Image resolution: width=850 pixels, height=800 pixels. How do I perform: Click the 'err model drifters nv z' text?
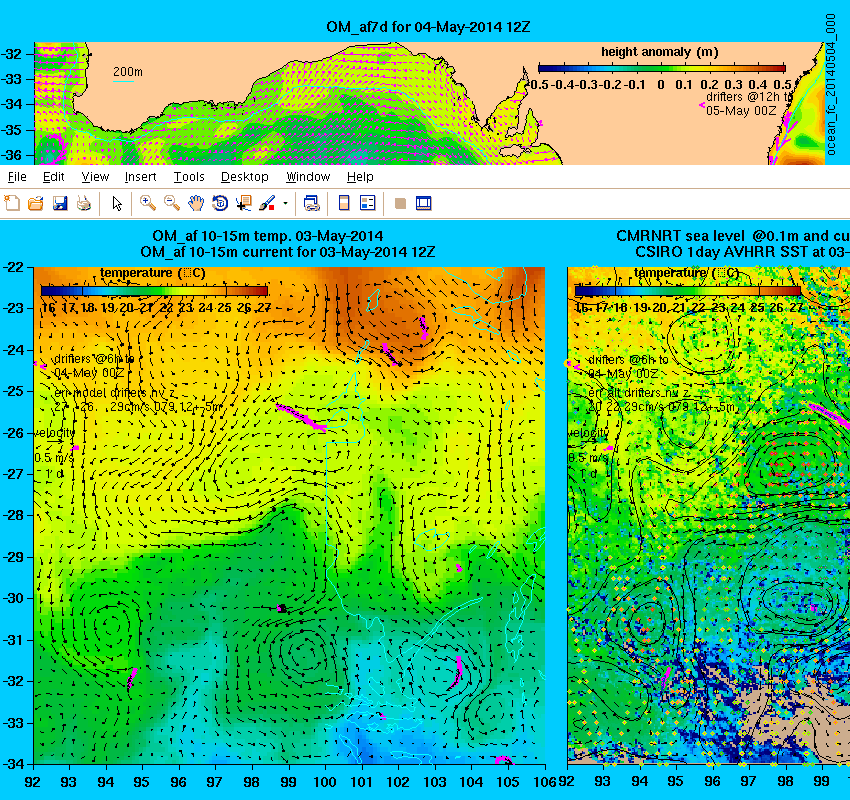pos(114,392)
